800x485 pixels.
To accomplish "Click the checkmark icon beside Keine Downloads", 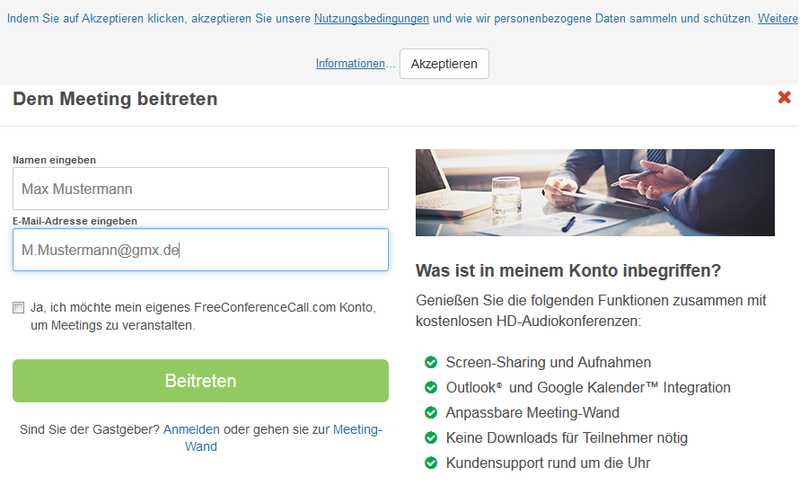I will point(431,438).
